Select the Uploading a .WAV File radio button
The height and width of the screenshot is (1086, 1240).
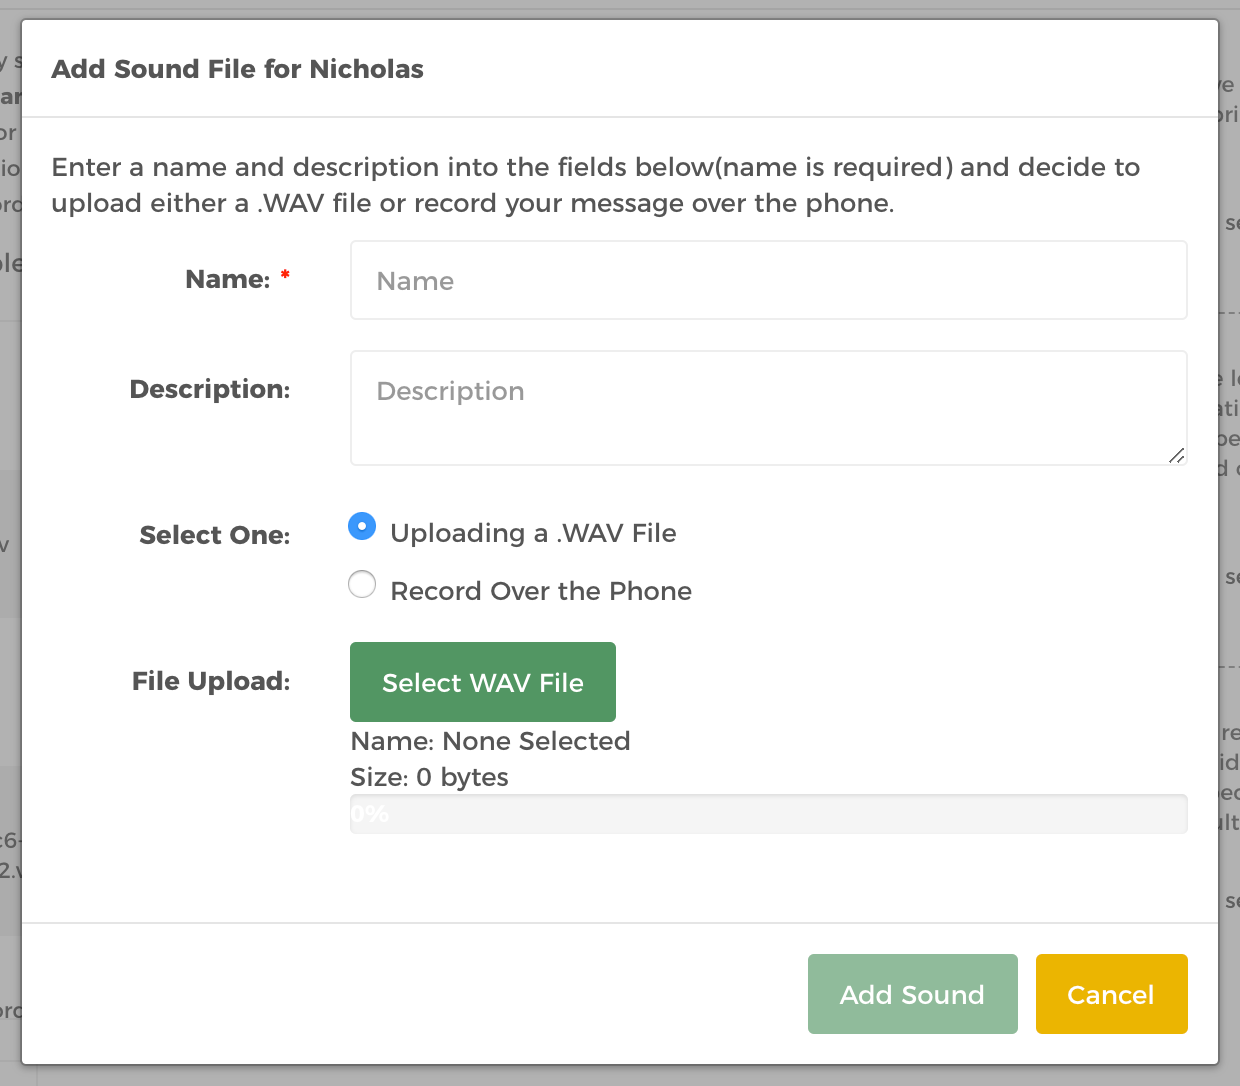click(362, 526)
